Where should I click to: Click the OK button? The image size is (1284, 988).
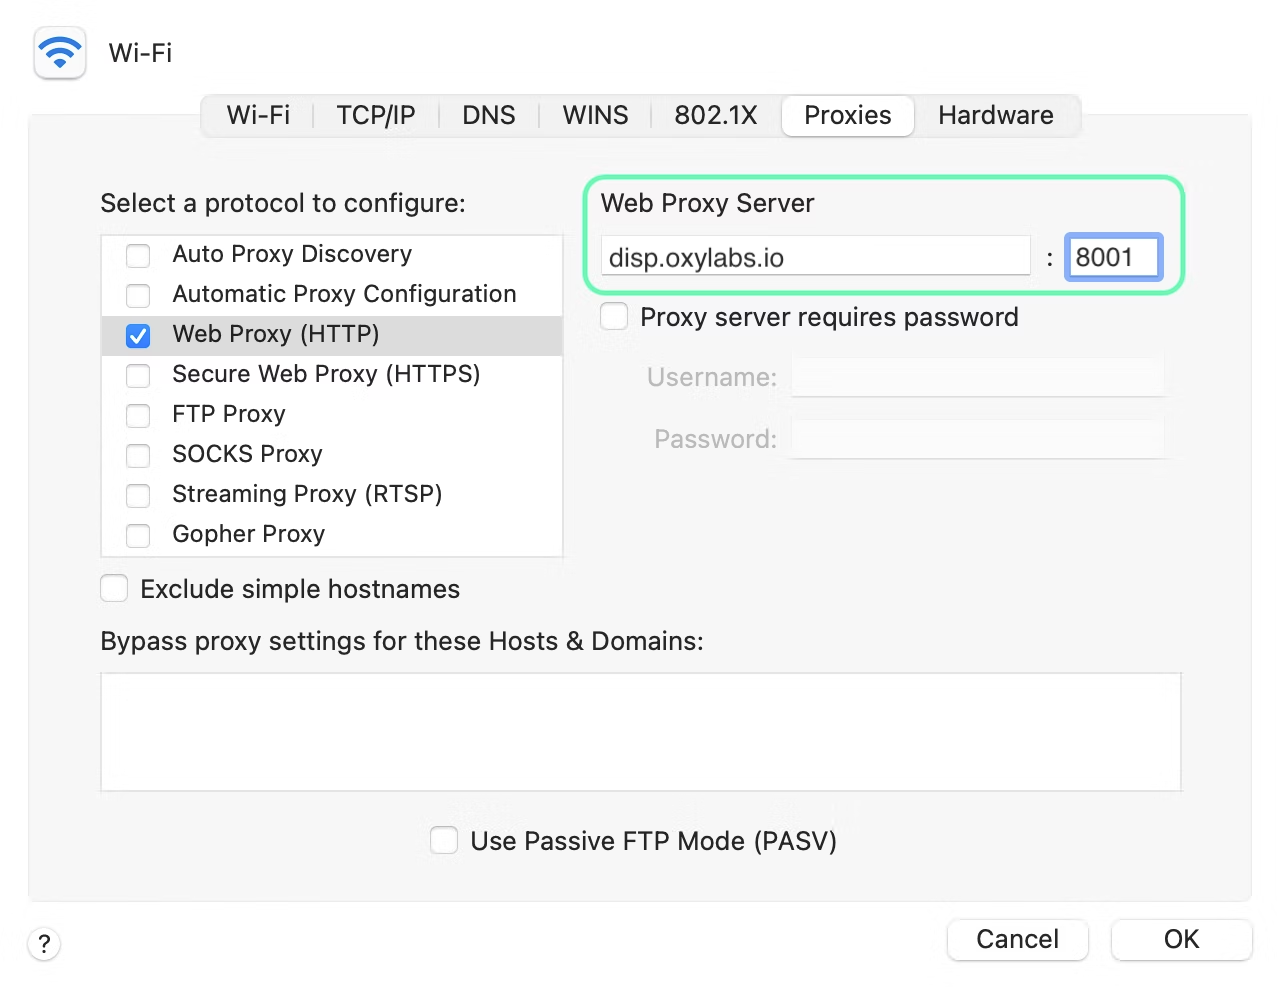pyautogui.click(x=1180, y=940)
